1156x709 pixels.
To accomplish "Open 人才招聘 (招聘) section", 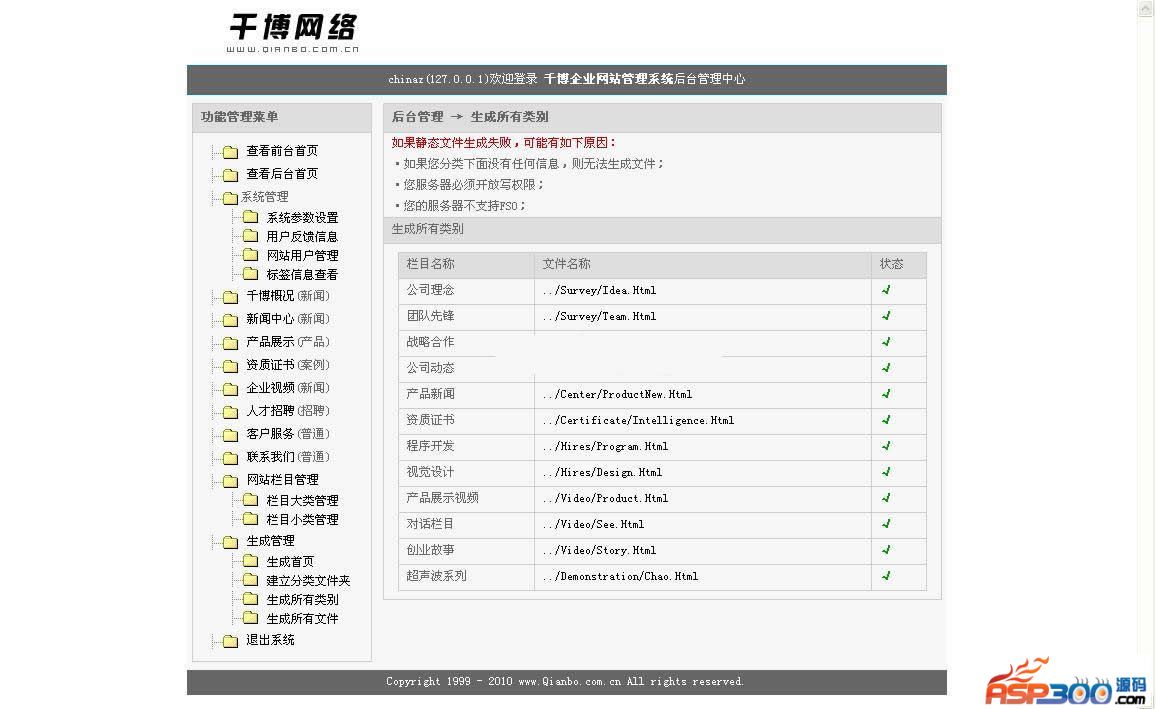I will (288, 411).
